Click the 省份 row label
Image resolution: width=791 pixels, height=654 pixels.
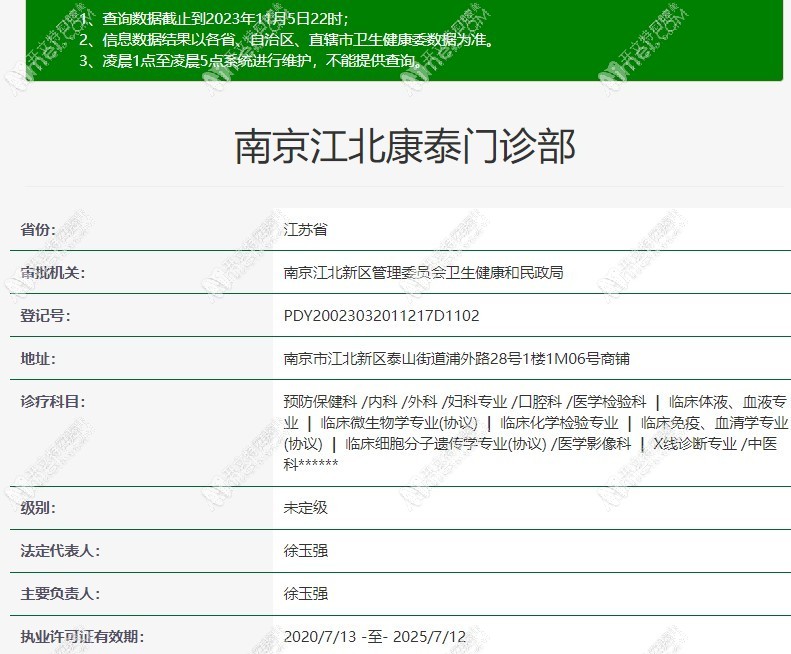coord(38,229)
